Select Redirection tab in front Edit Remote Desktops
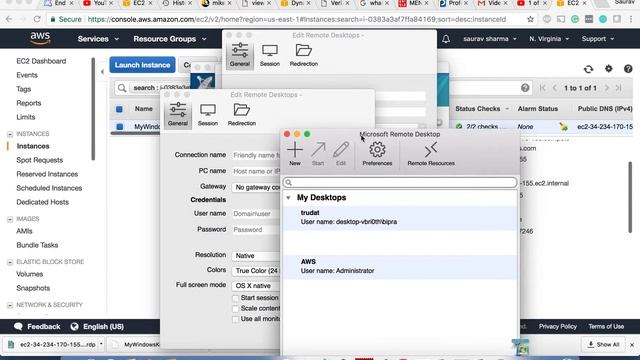 [242, 114]
